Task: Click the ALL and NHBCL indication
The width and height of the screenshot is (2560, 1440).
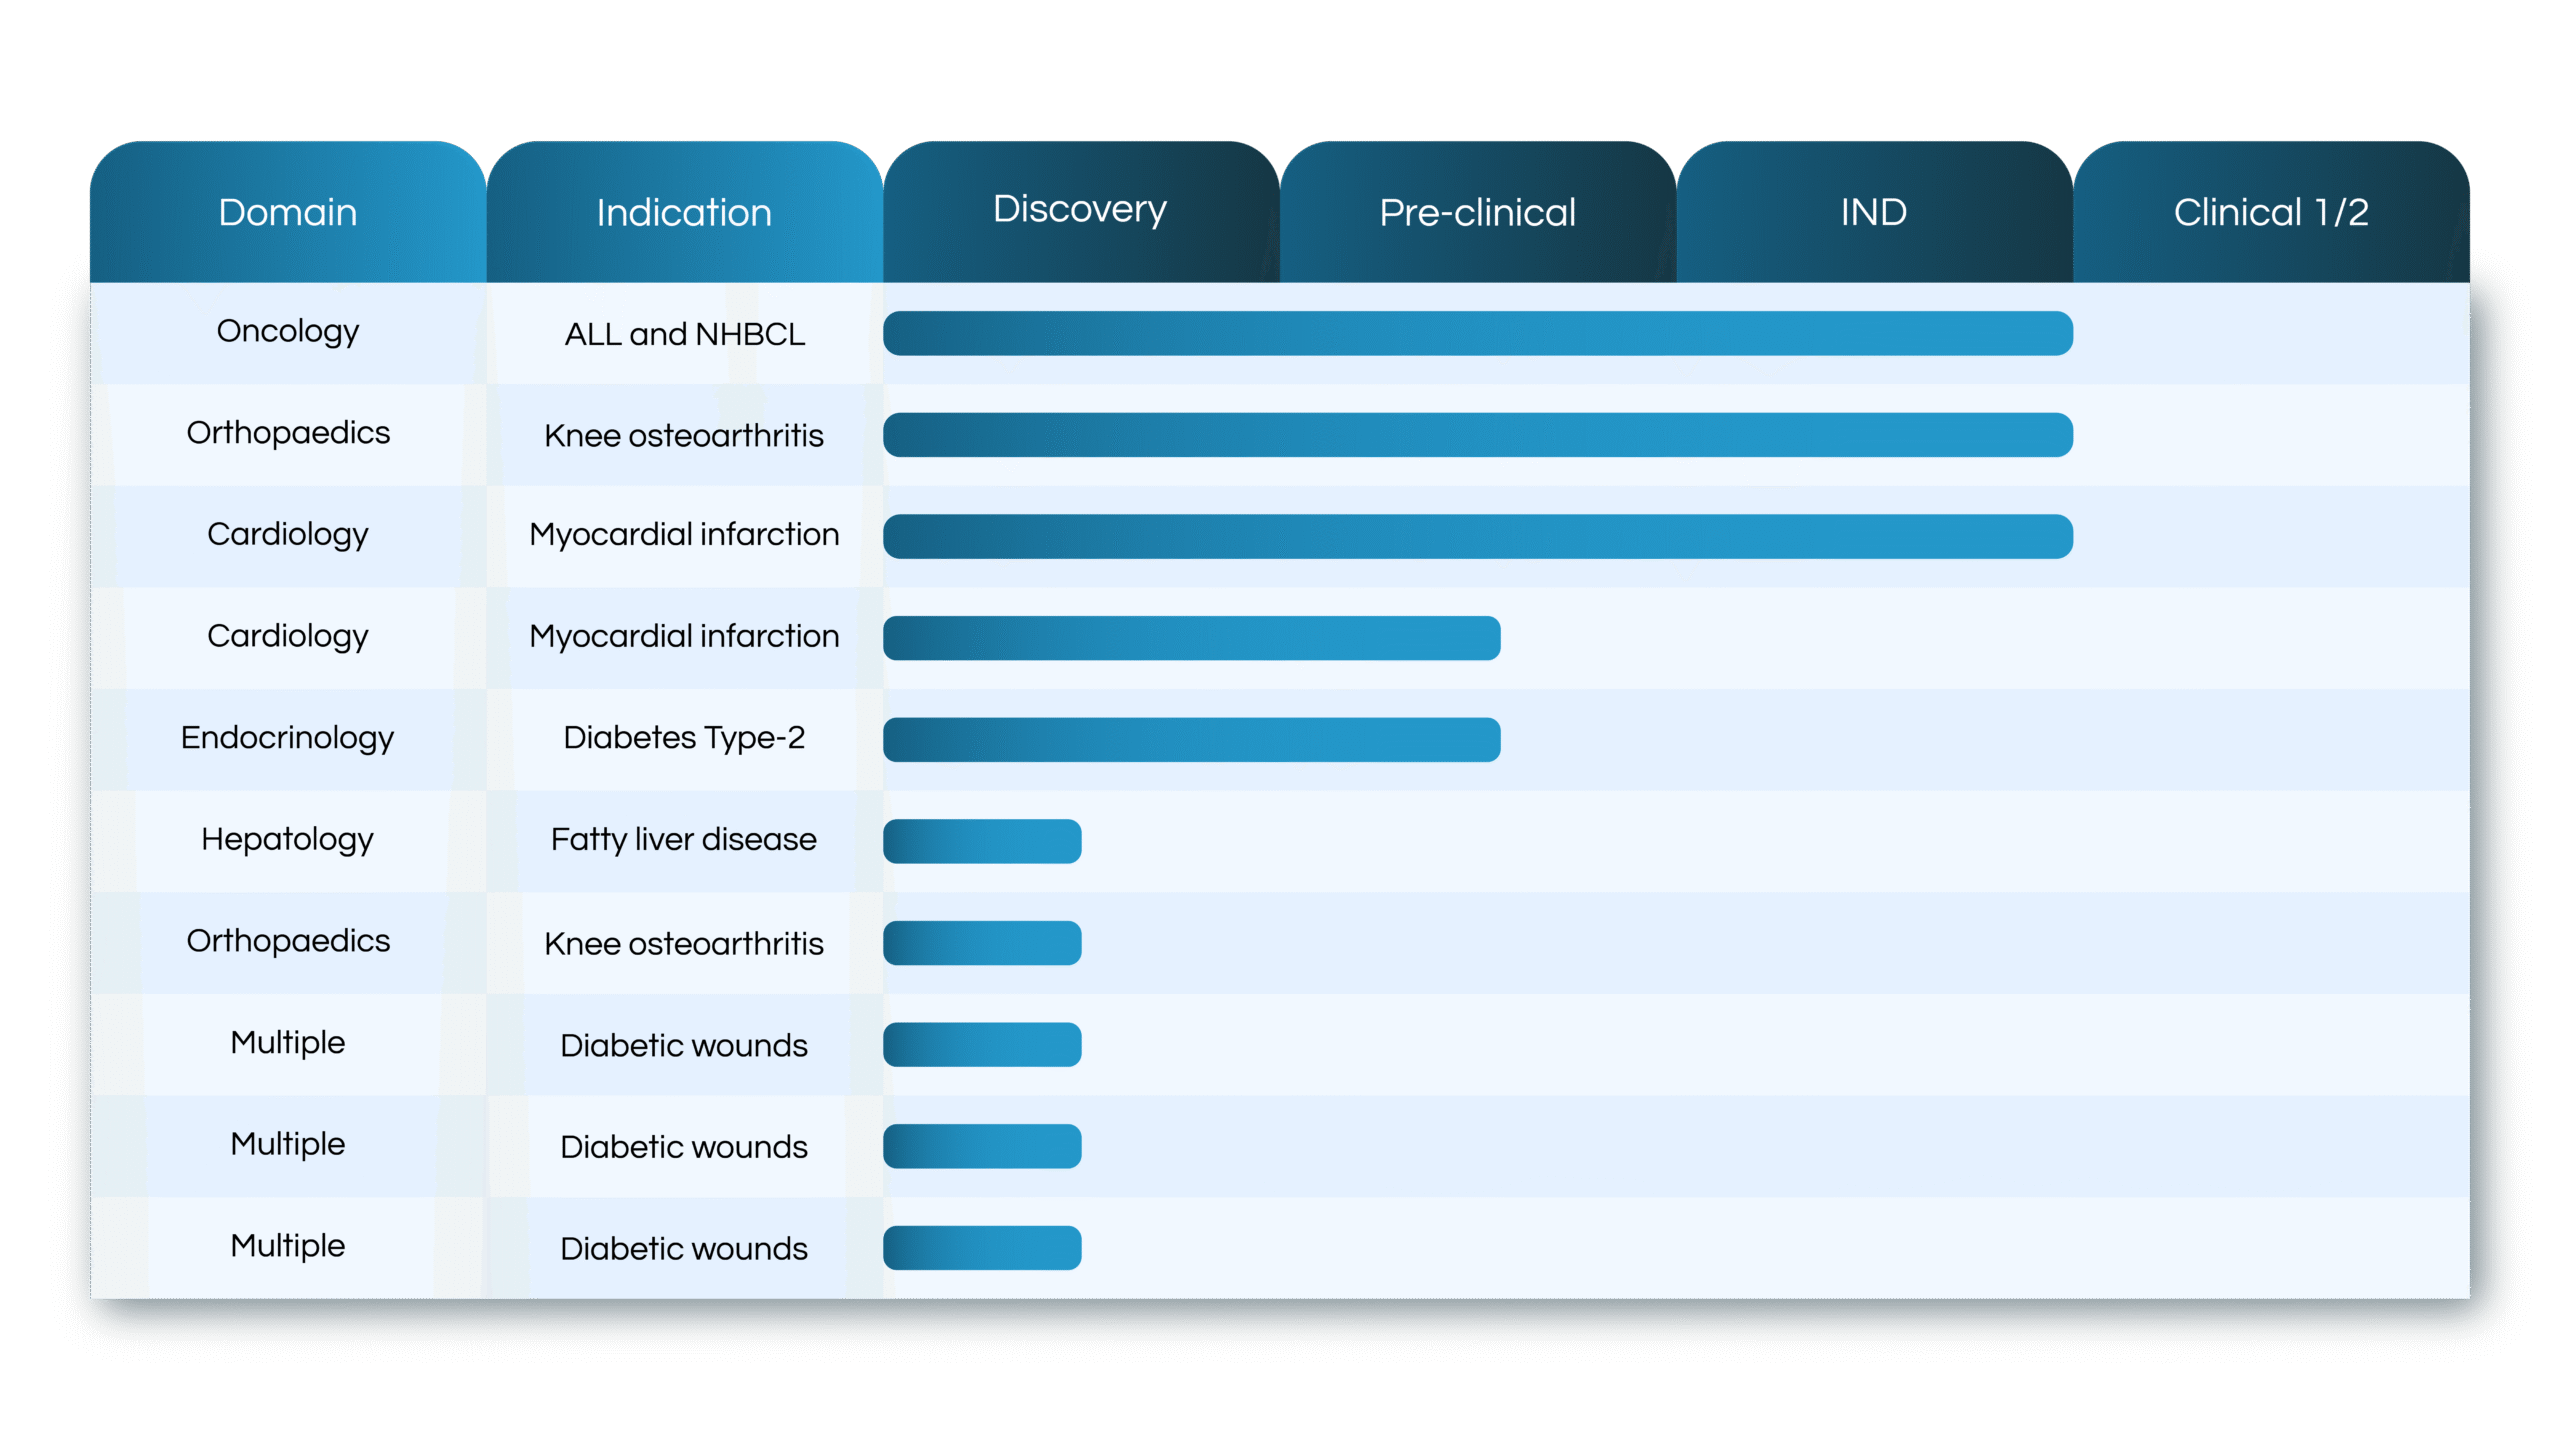Action: click(684, 334)
